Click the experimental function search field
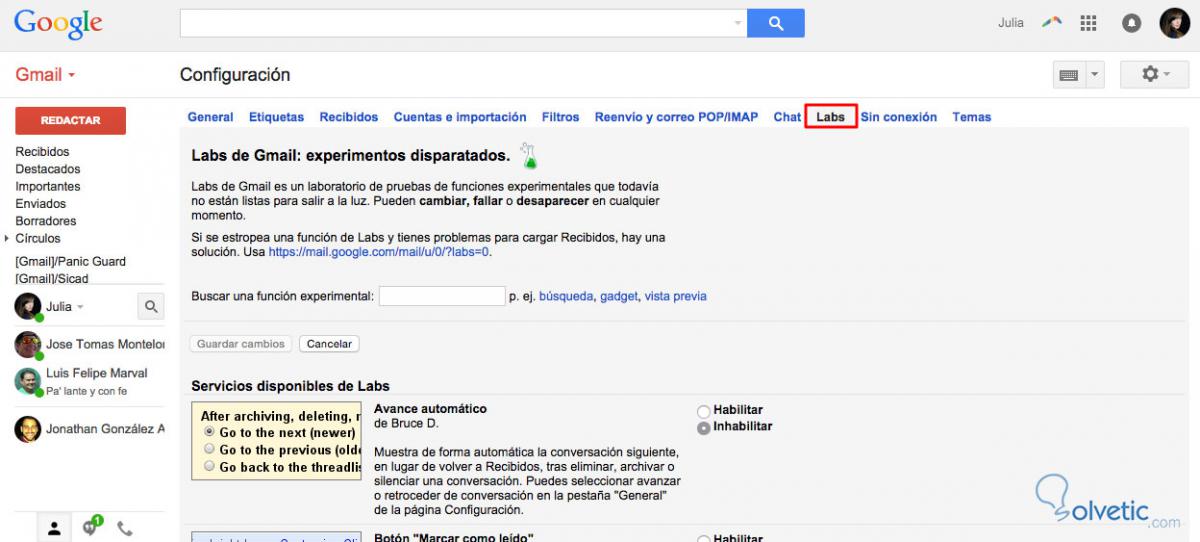 pyautogui.click(x=442, y=296)
